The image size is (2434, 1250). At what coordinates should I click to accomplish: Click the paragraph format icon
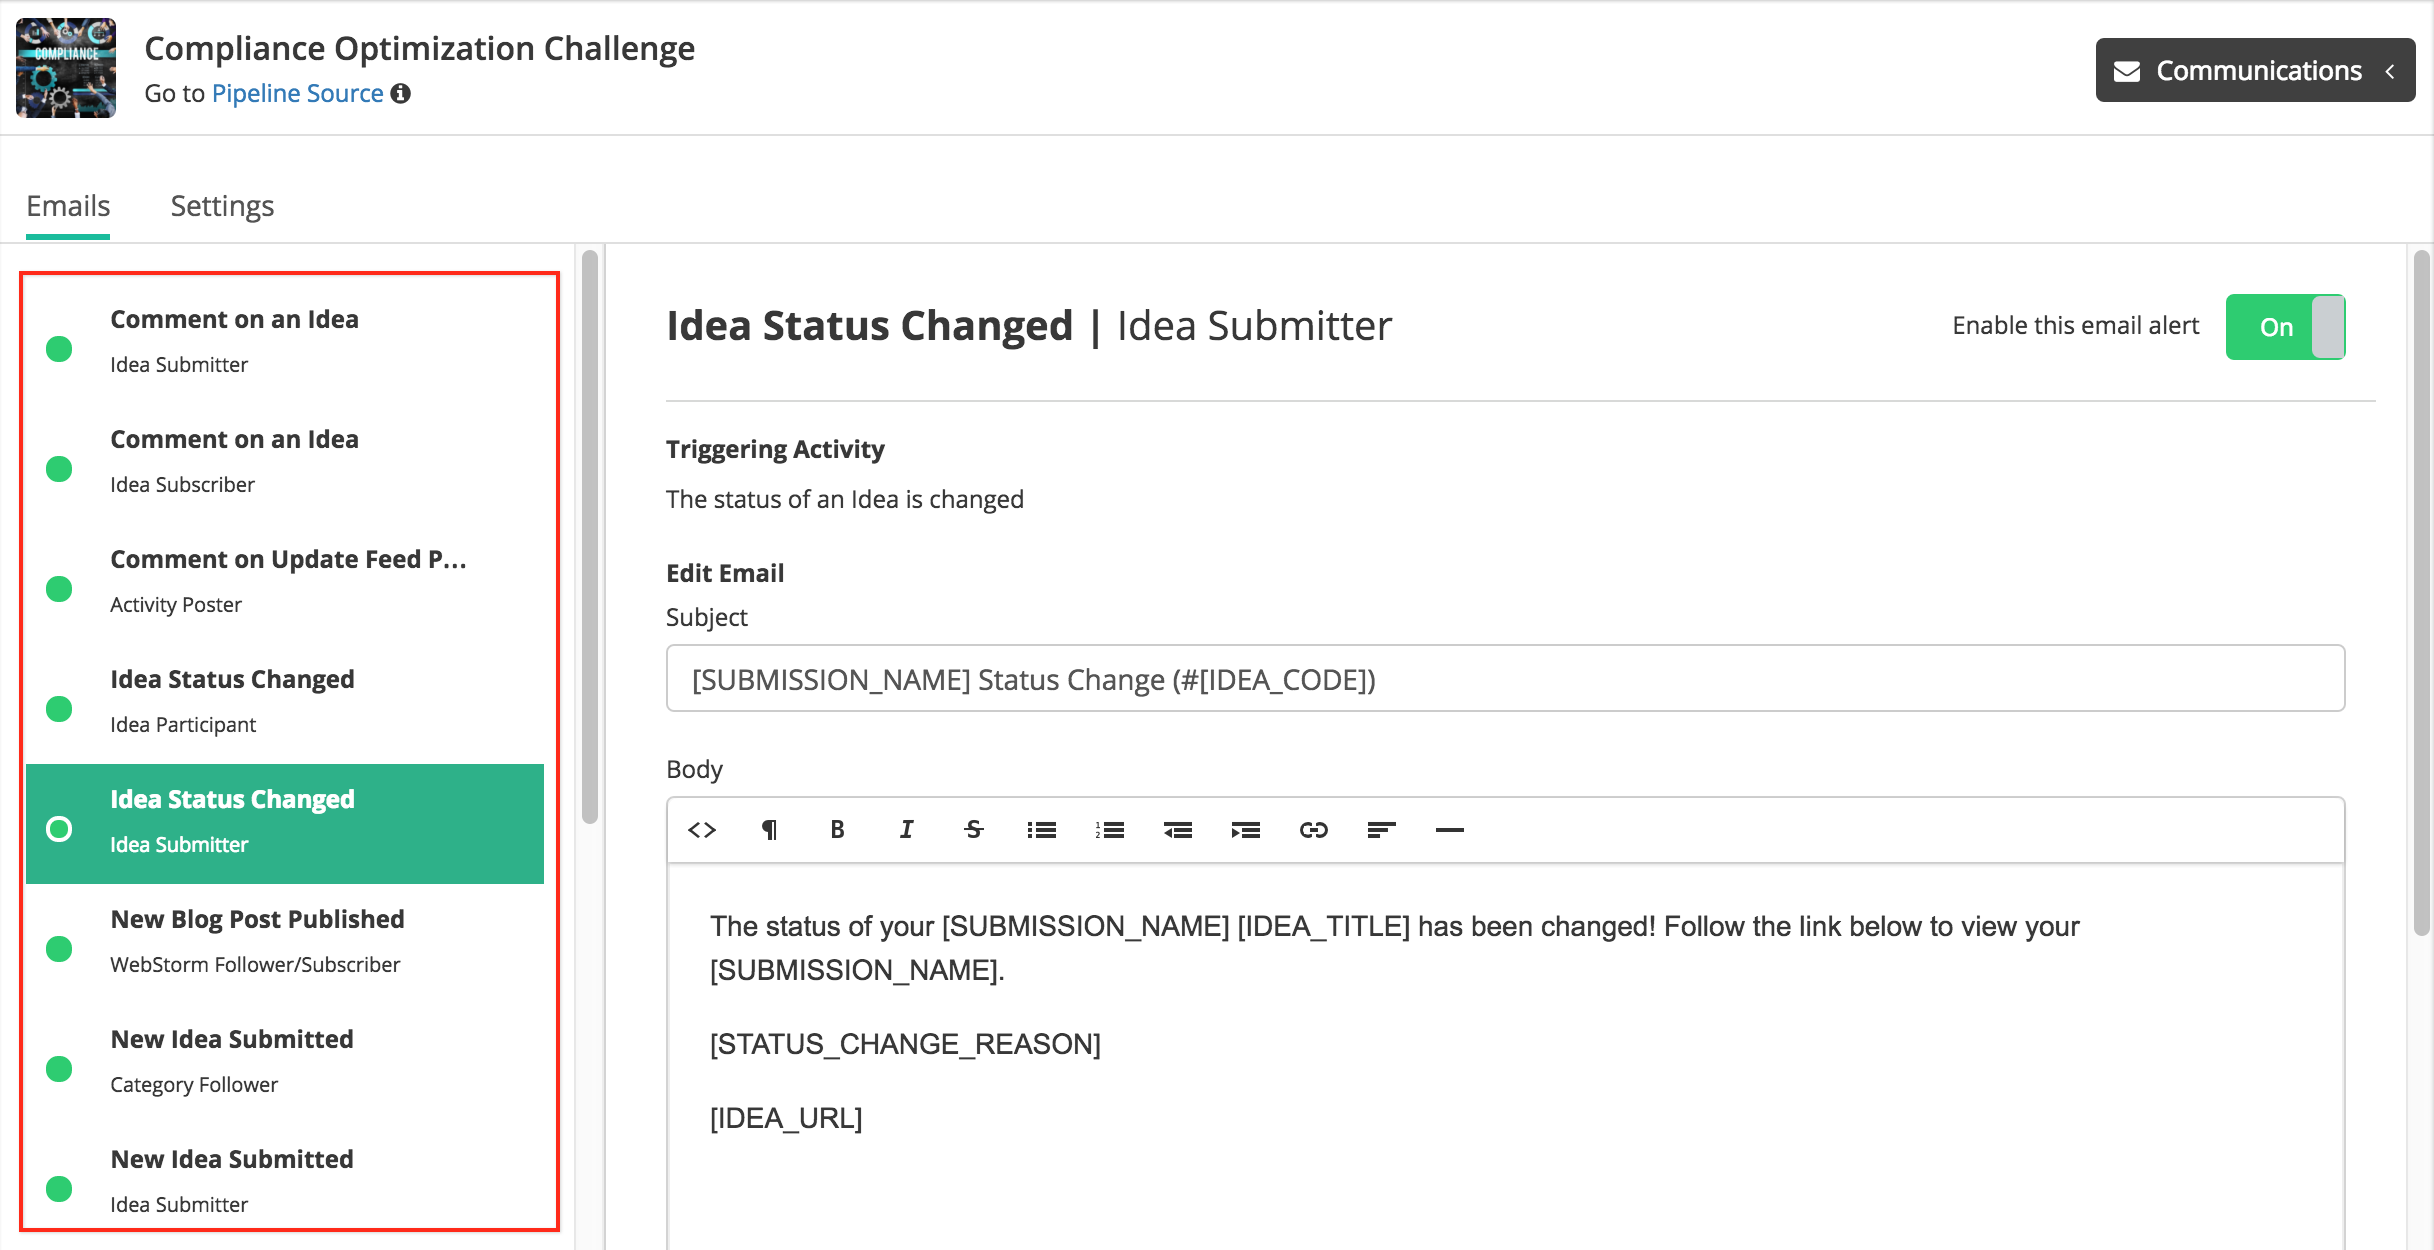pyautogui.click(x=769, y=830)
